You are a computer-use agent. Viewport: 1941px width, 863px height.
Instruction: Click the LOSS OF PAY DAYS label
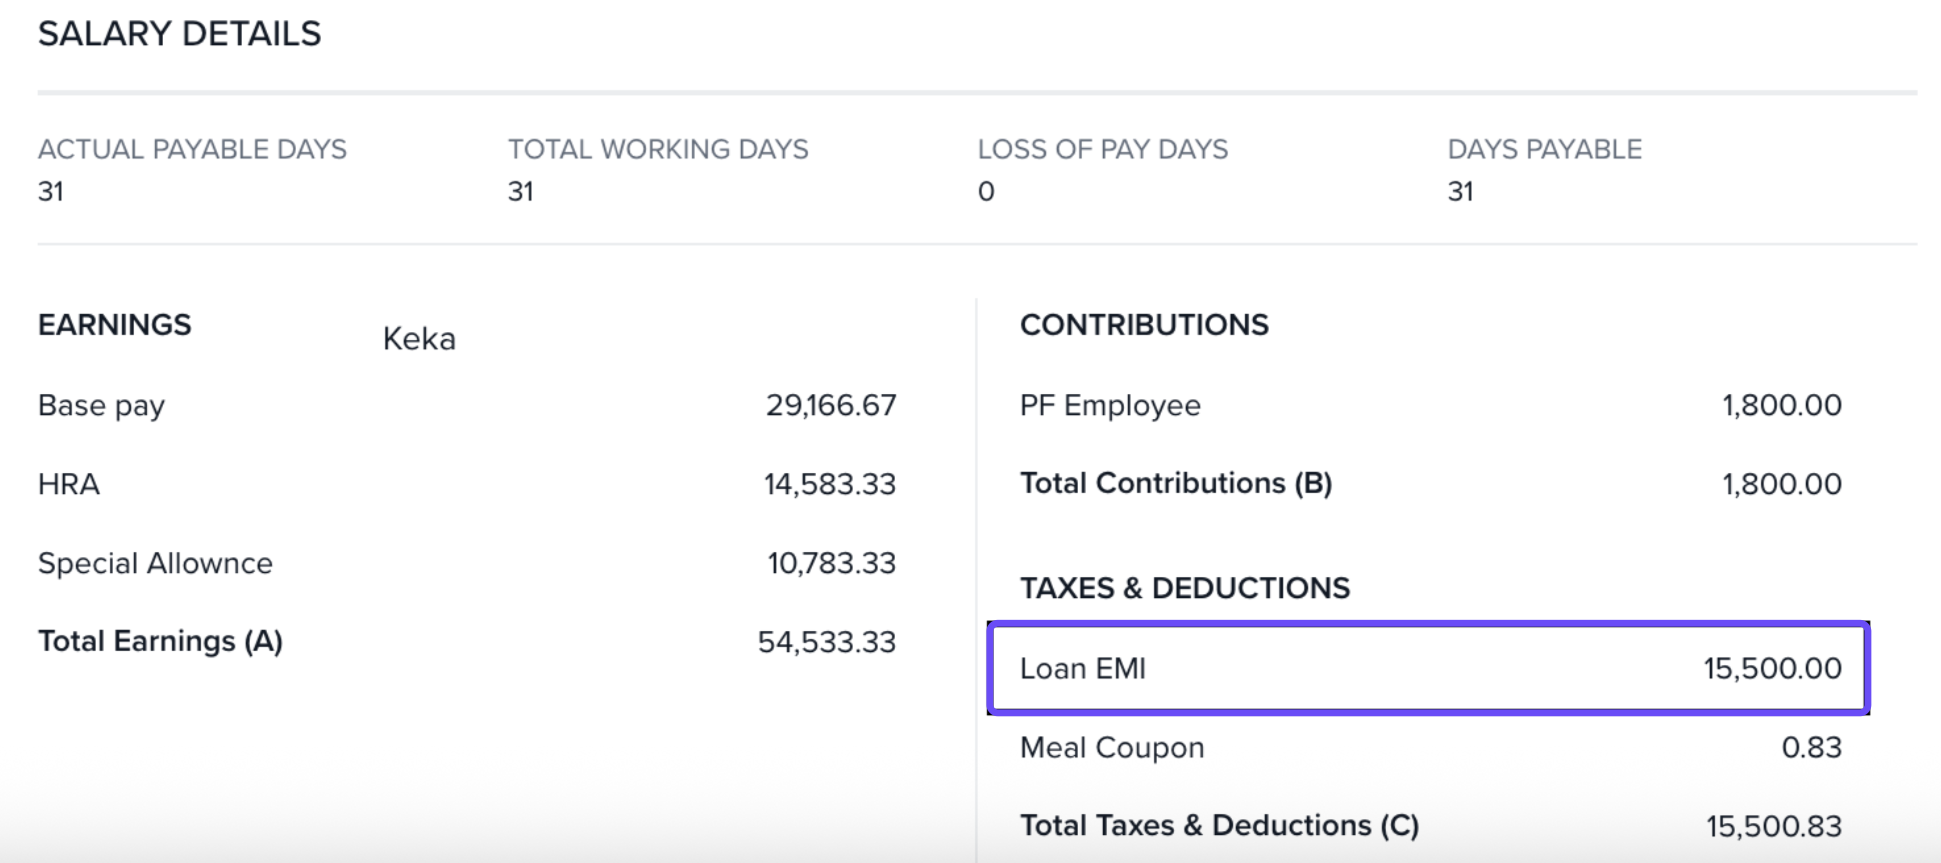point(1102,150)
